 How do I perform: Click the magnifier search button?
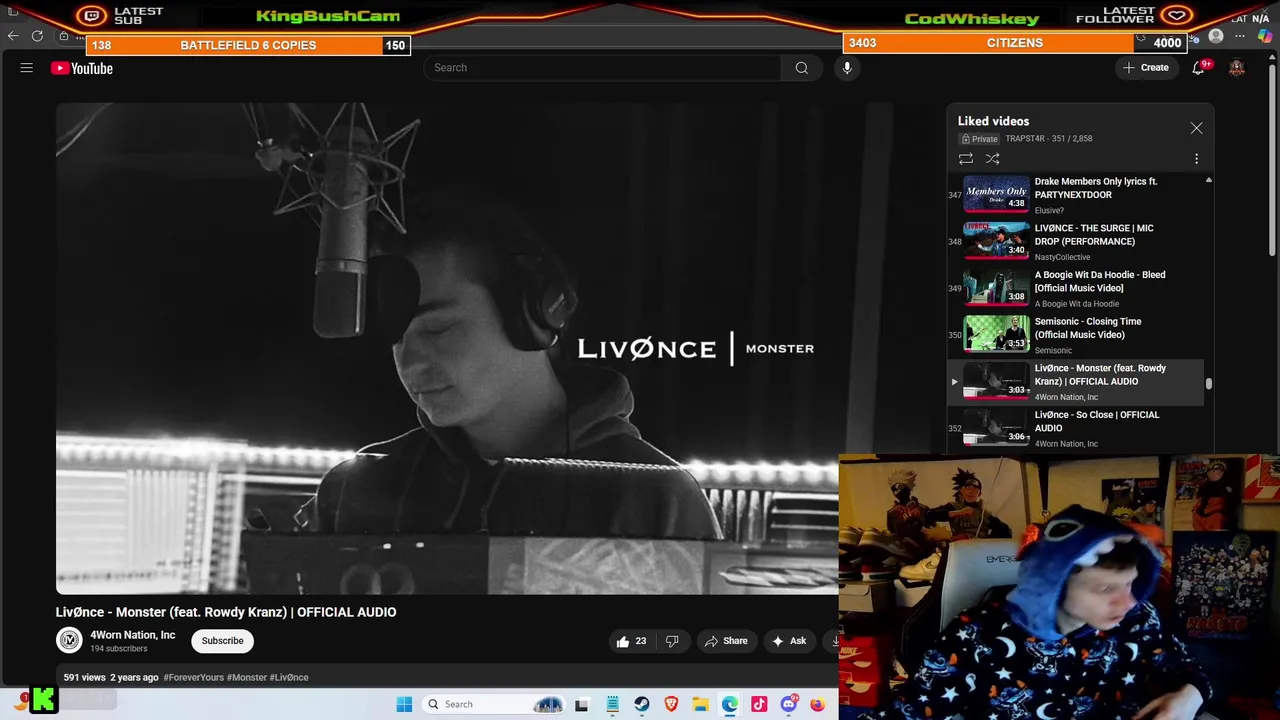click(x=801, y=68)
